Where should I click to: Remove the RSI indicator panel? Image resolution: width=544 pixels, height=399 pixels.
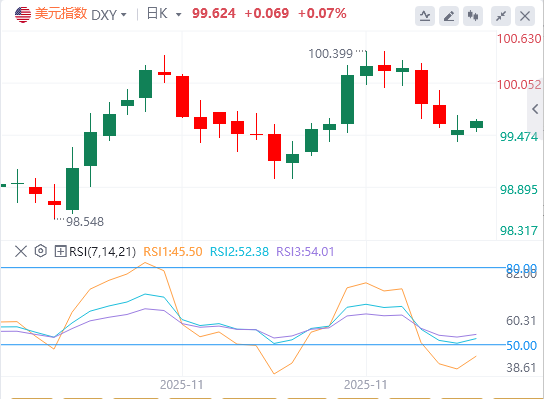click(x=21, y=251)
